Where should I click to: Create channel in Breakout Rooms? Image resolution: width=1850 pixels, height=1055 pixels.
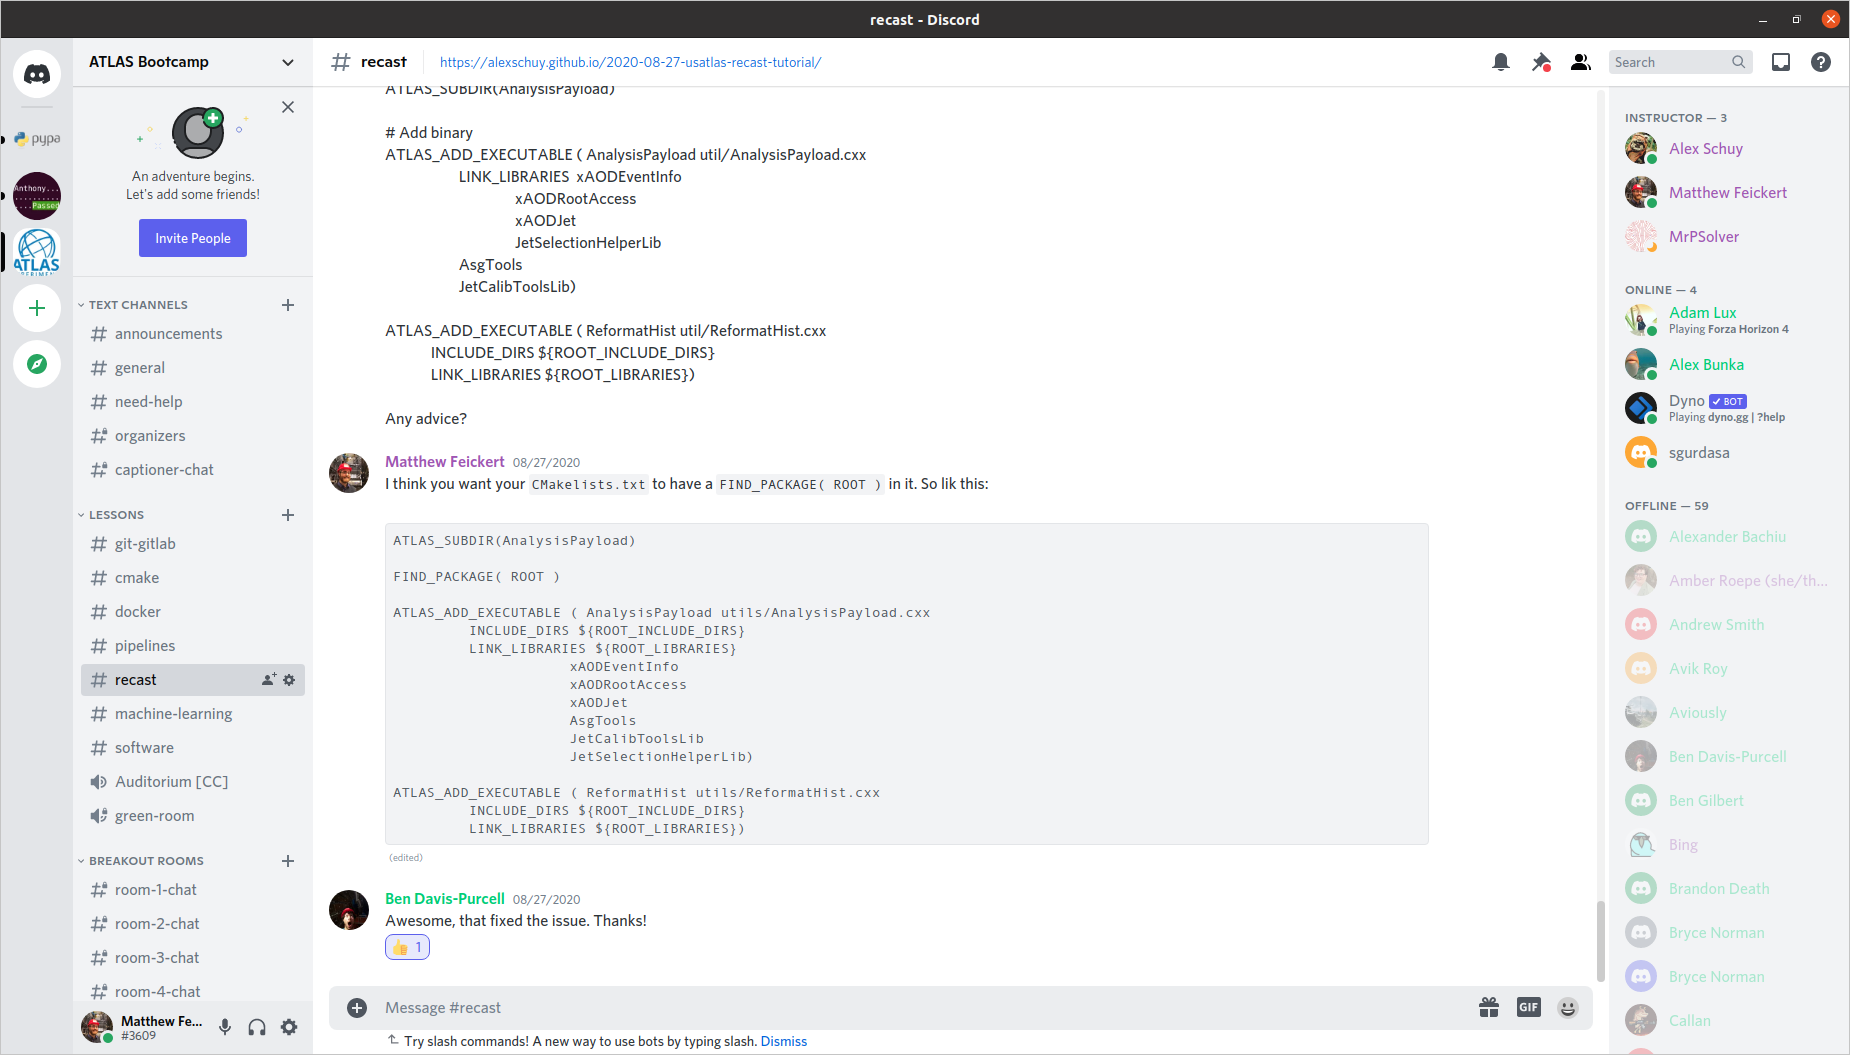click(x=288, y=861)
